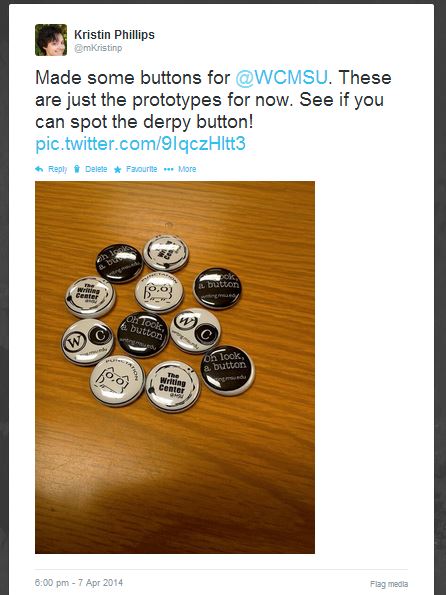Open Kristin Phillips' profile avatar
446x595 pixels.
point(51,40)
